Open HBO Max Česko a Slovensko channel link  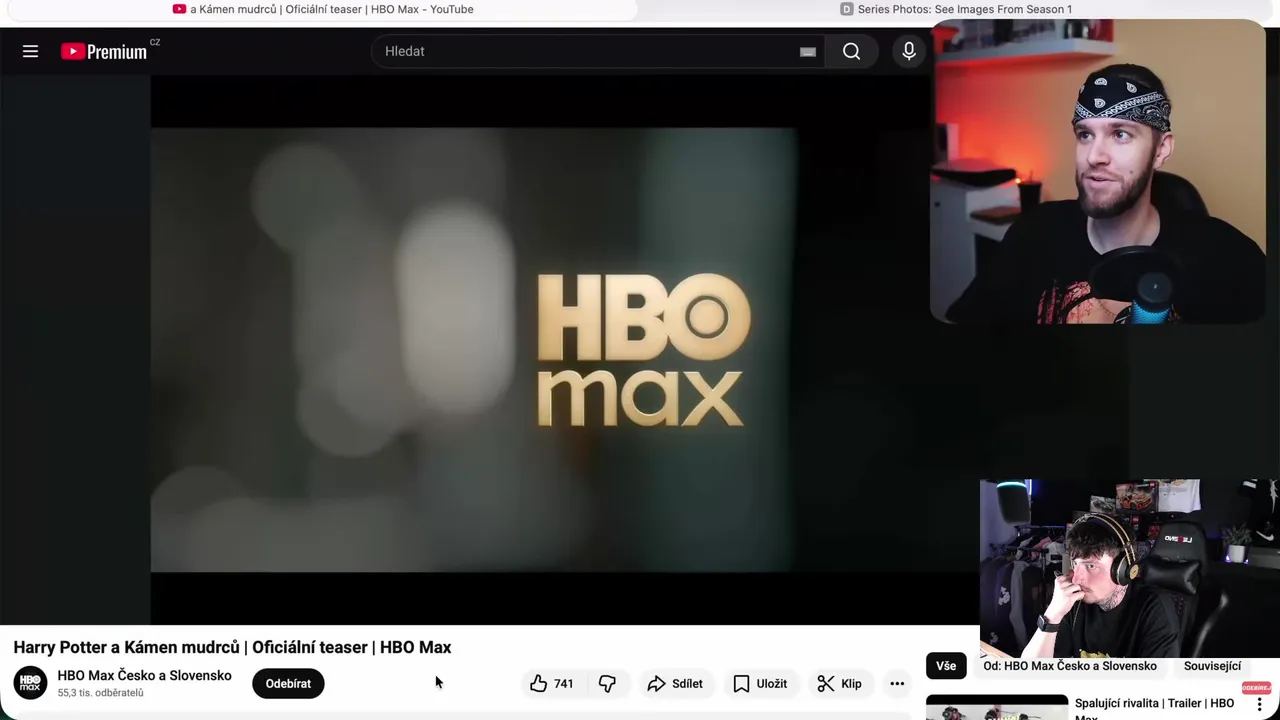coord(144,676)
